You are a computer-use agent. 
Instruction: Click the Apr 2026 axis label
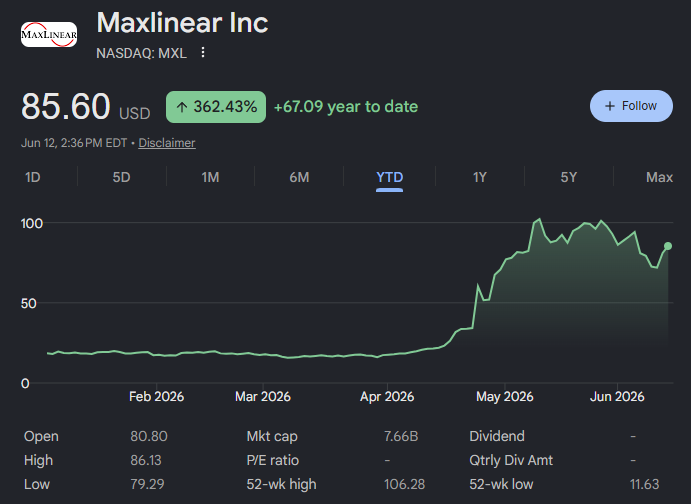(x=387, y=397)
